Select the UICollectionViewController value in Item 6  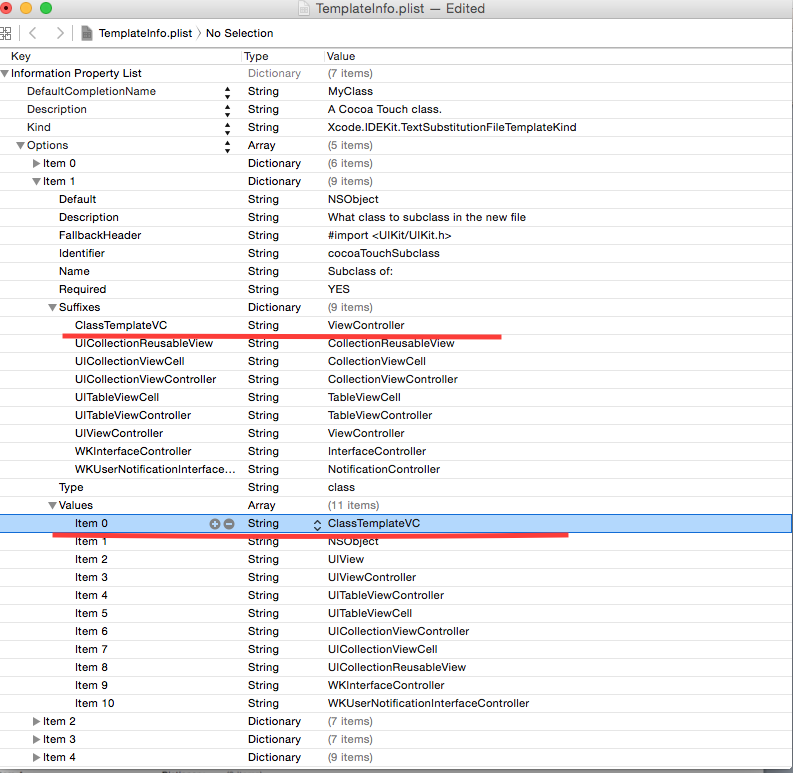point(399,631)
